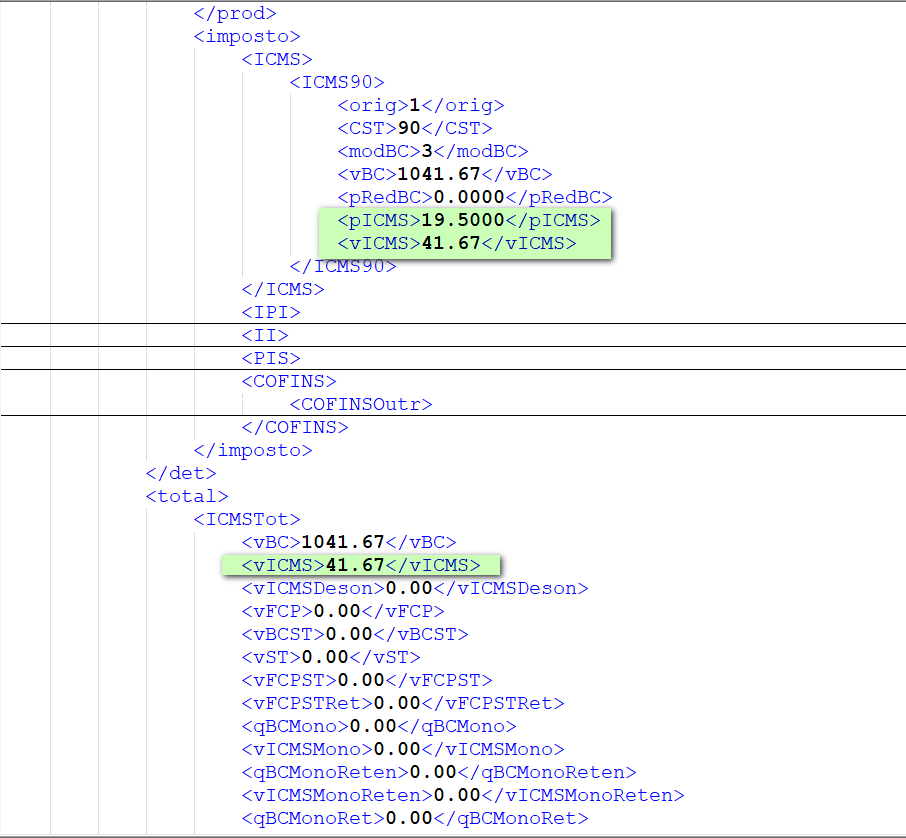Select the <qBCMono>0.00</qBCMono> line

point(379,726)
